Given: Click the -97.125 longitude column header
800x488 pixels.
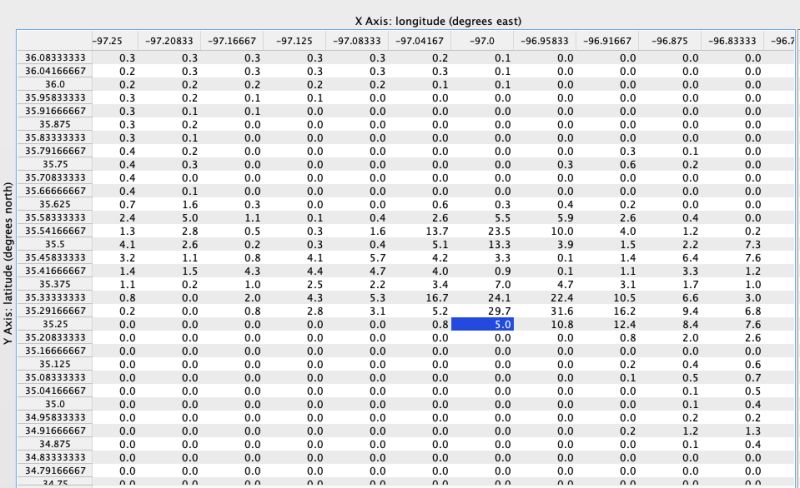Looking at the screenshot, I should pos(294,41).
